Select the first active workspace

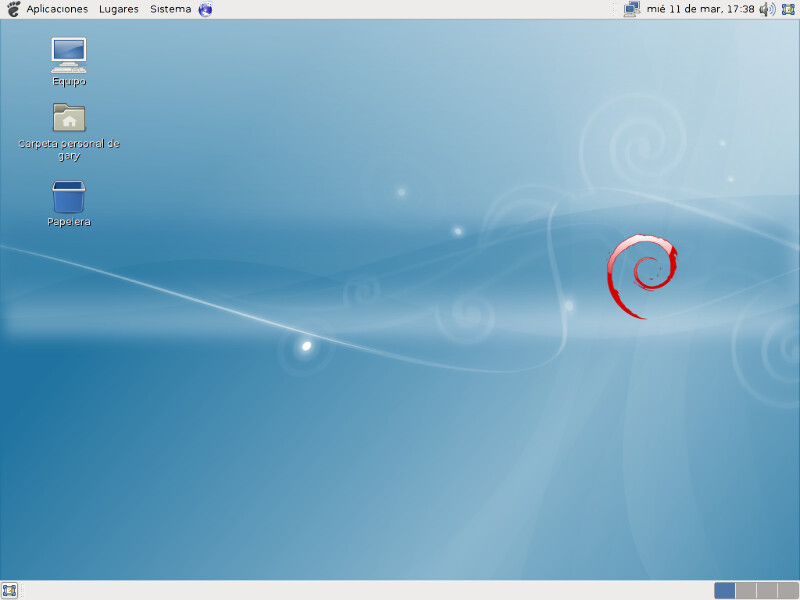pyautogui.click(x=725, y=590)
